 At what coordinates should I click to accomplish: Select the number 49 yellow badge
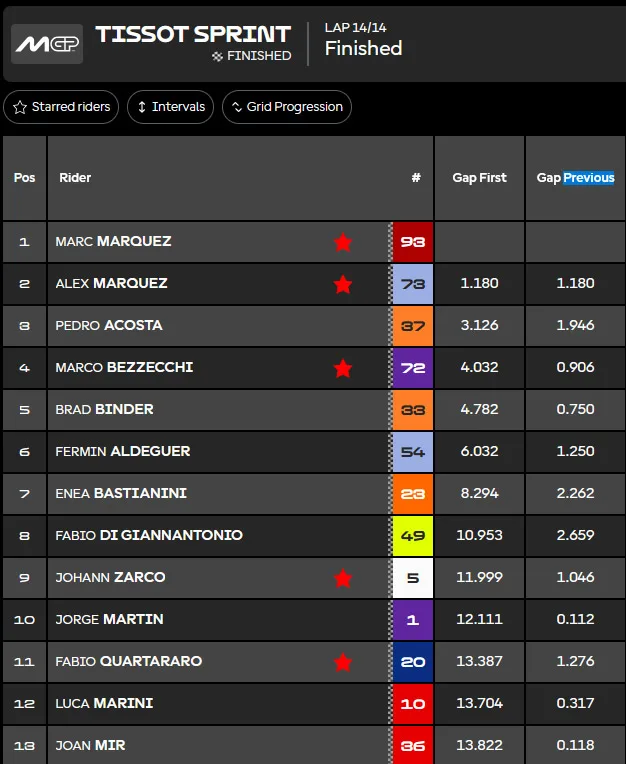[413, 536]
